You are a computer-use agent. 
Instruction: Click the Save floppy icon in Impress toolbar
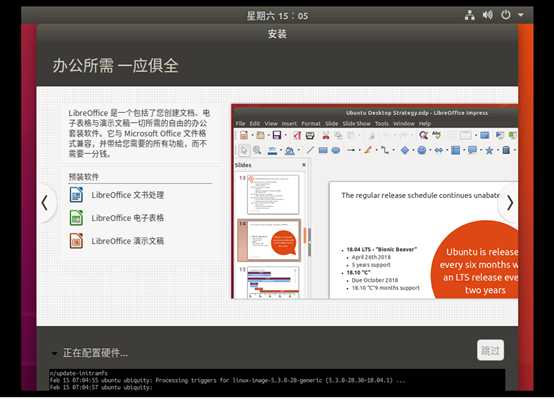277,135
